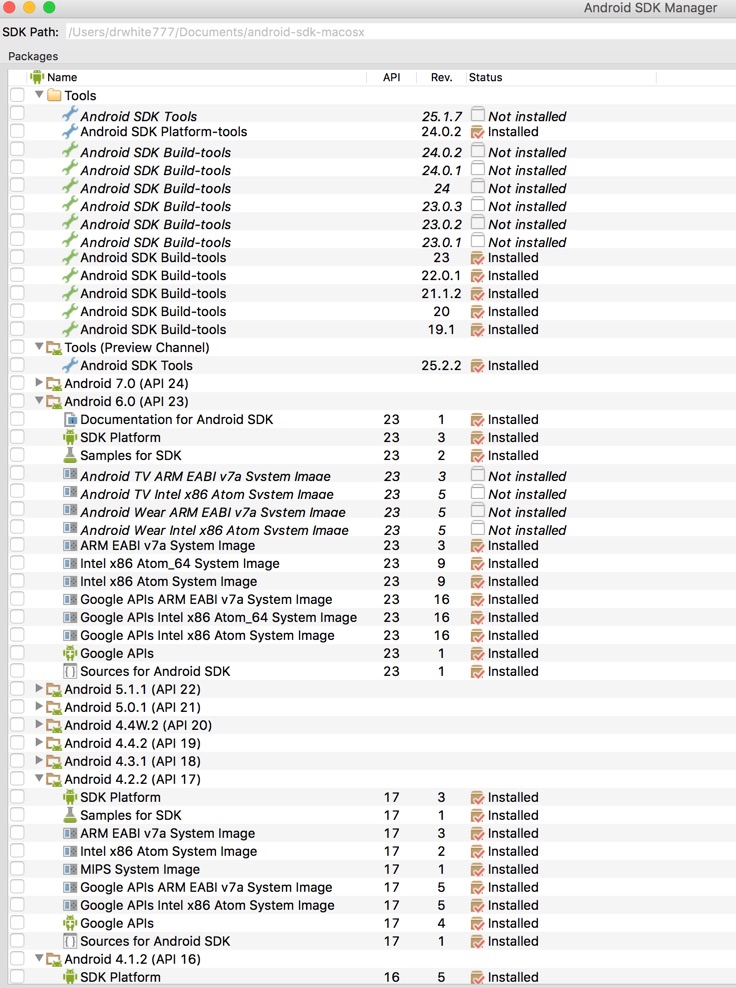This screenshot has height=988, width=736.
Task: Tick the Android Wear ARM EABI v7a checkbox
Action: [17, 508]
